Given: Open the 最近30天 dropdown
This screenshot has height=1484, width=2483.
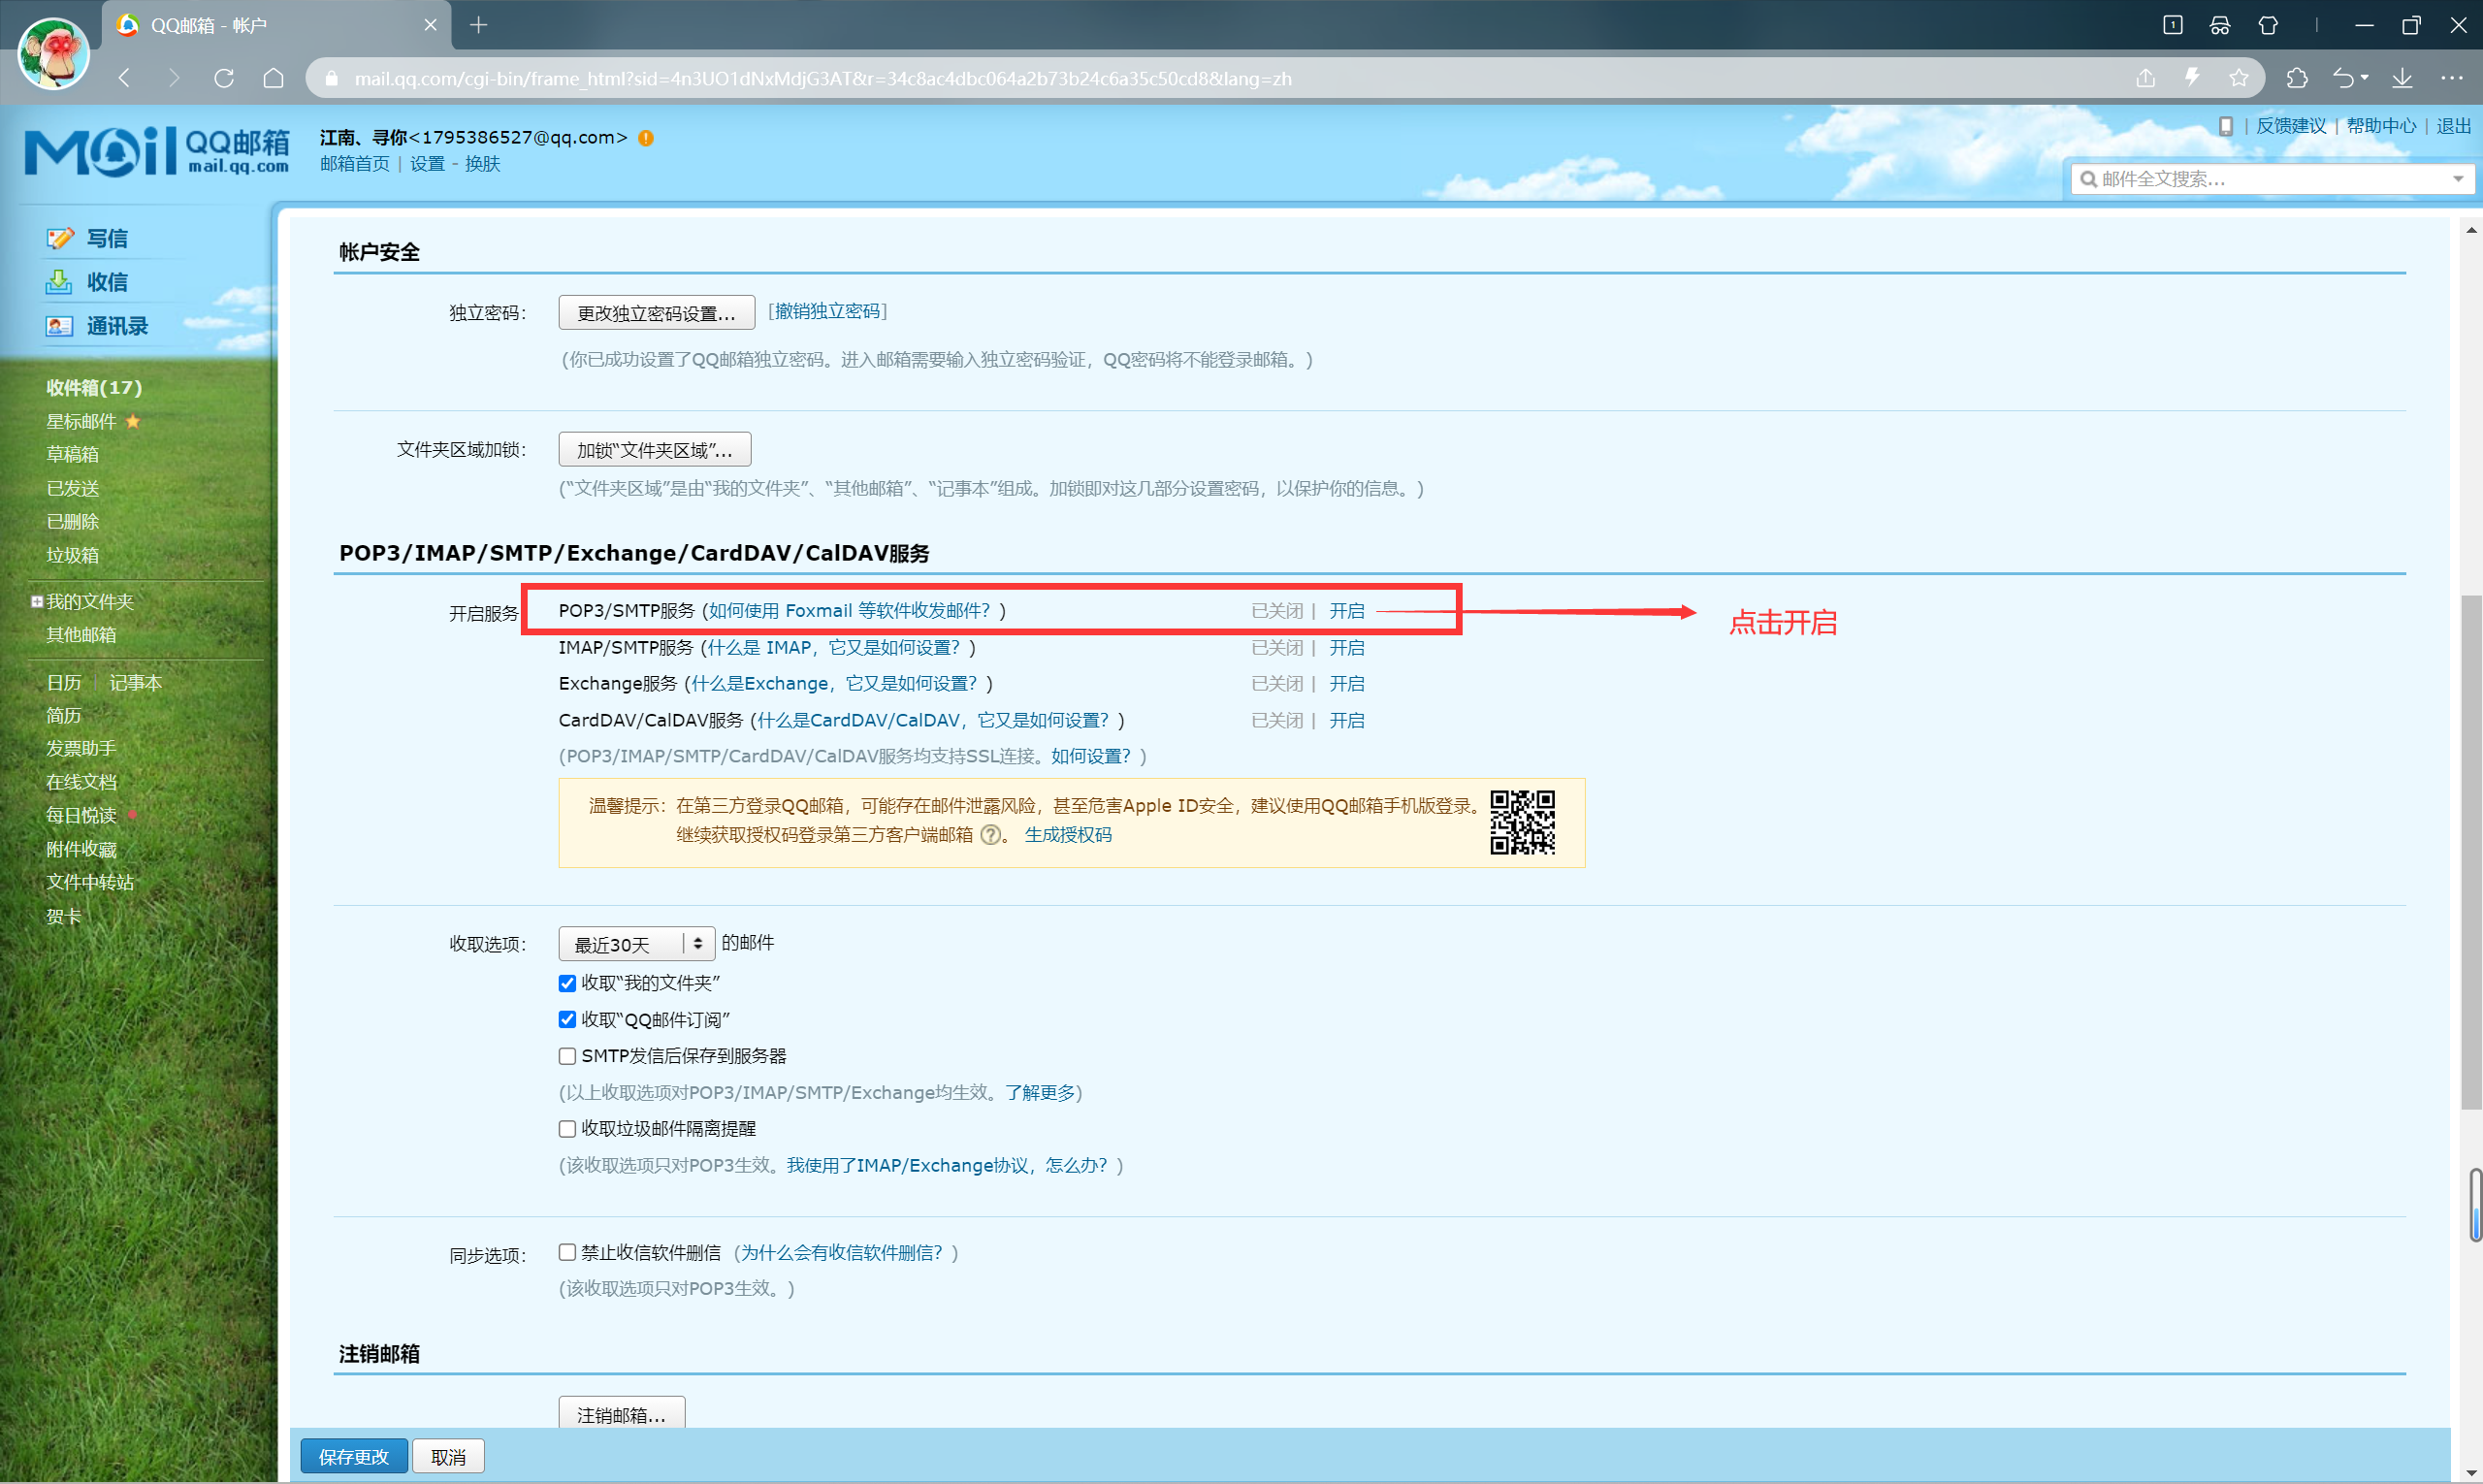Looking at the screenshot, I should 636,944.
